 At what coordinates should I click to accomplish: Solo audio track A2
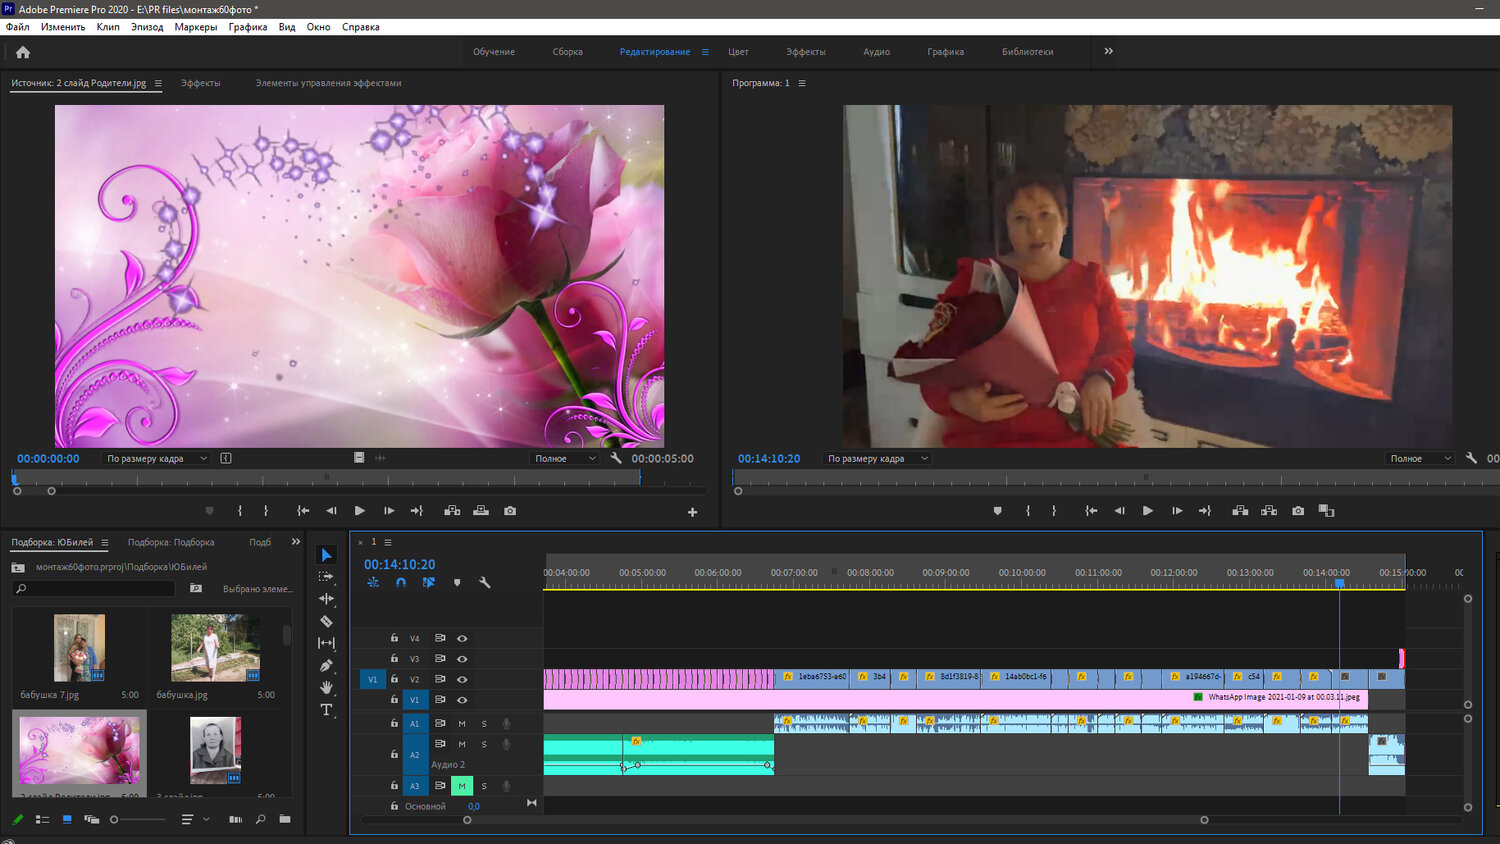click(x=484, y=744)
